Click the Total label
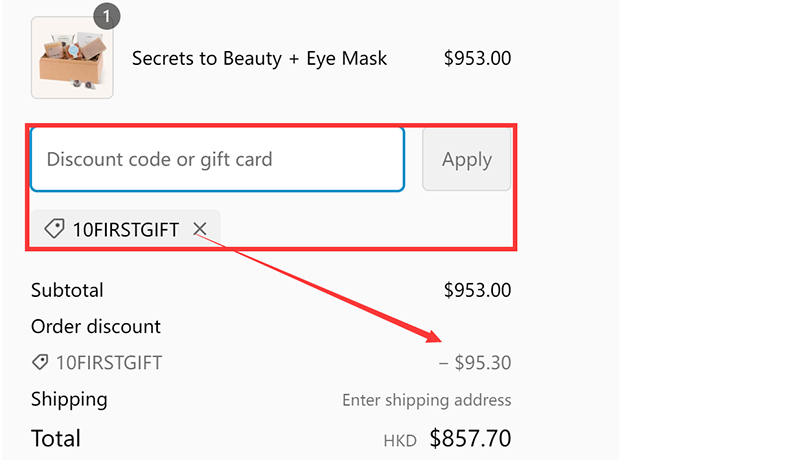This screenshot has height=460, width=800. 56,438
